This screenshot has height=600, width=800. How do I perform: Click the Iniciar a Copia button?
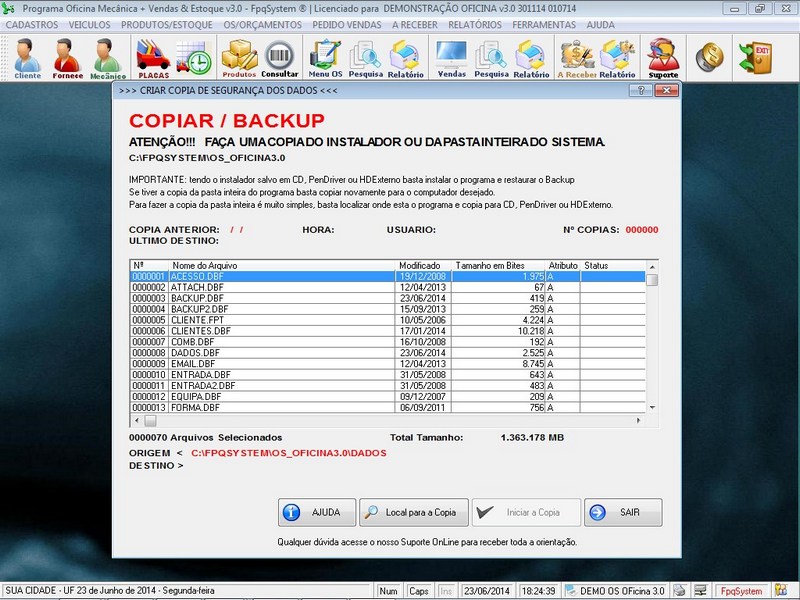point(526,512)
